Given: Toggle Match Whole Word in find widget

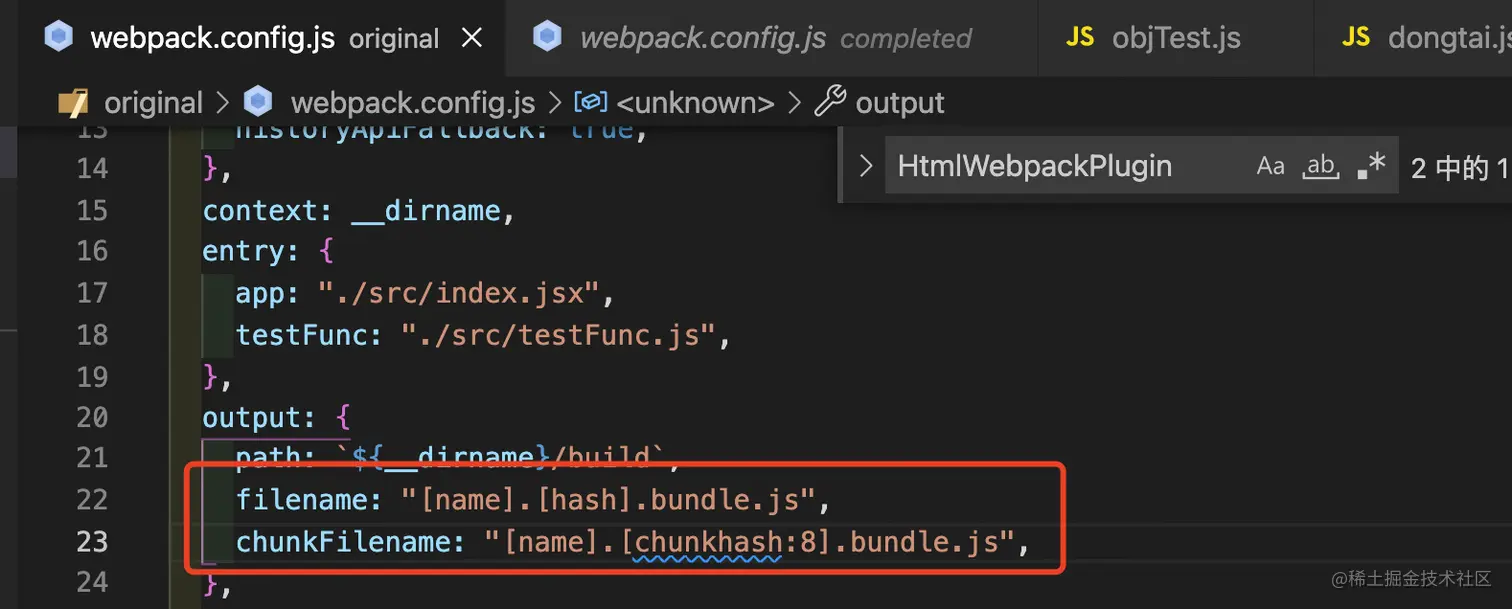Looking at the screenshot, I should click(x=1321, y=166).
